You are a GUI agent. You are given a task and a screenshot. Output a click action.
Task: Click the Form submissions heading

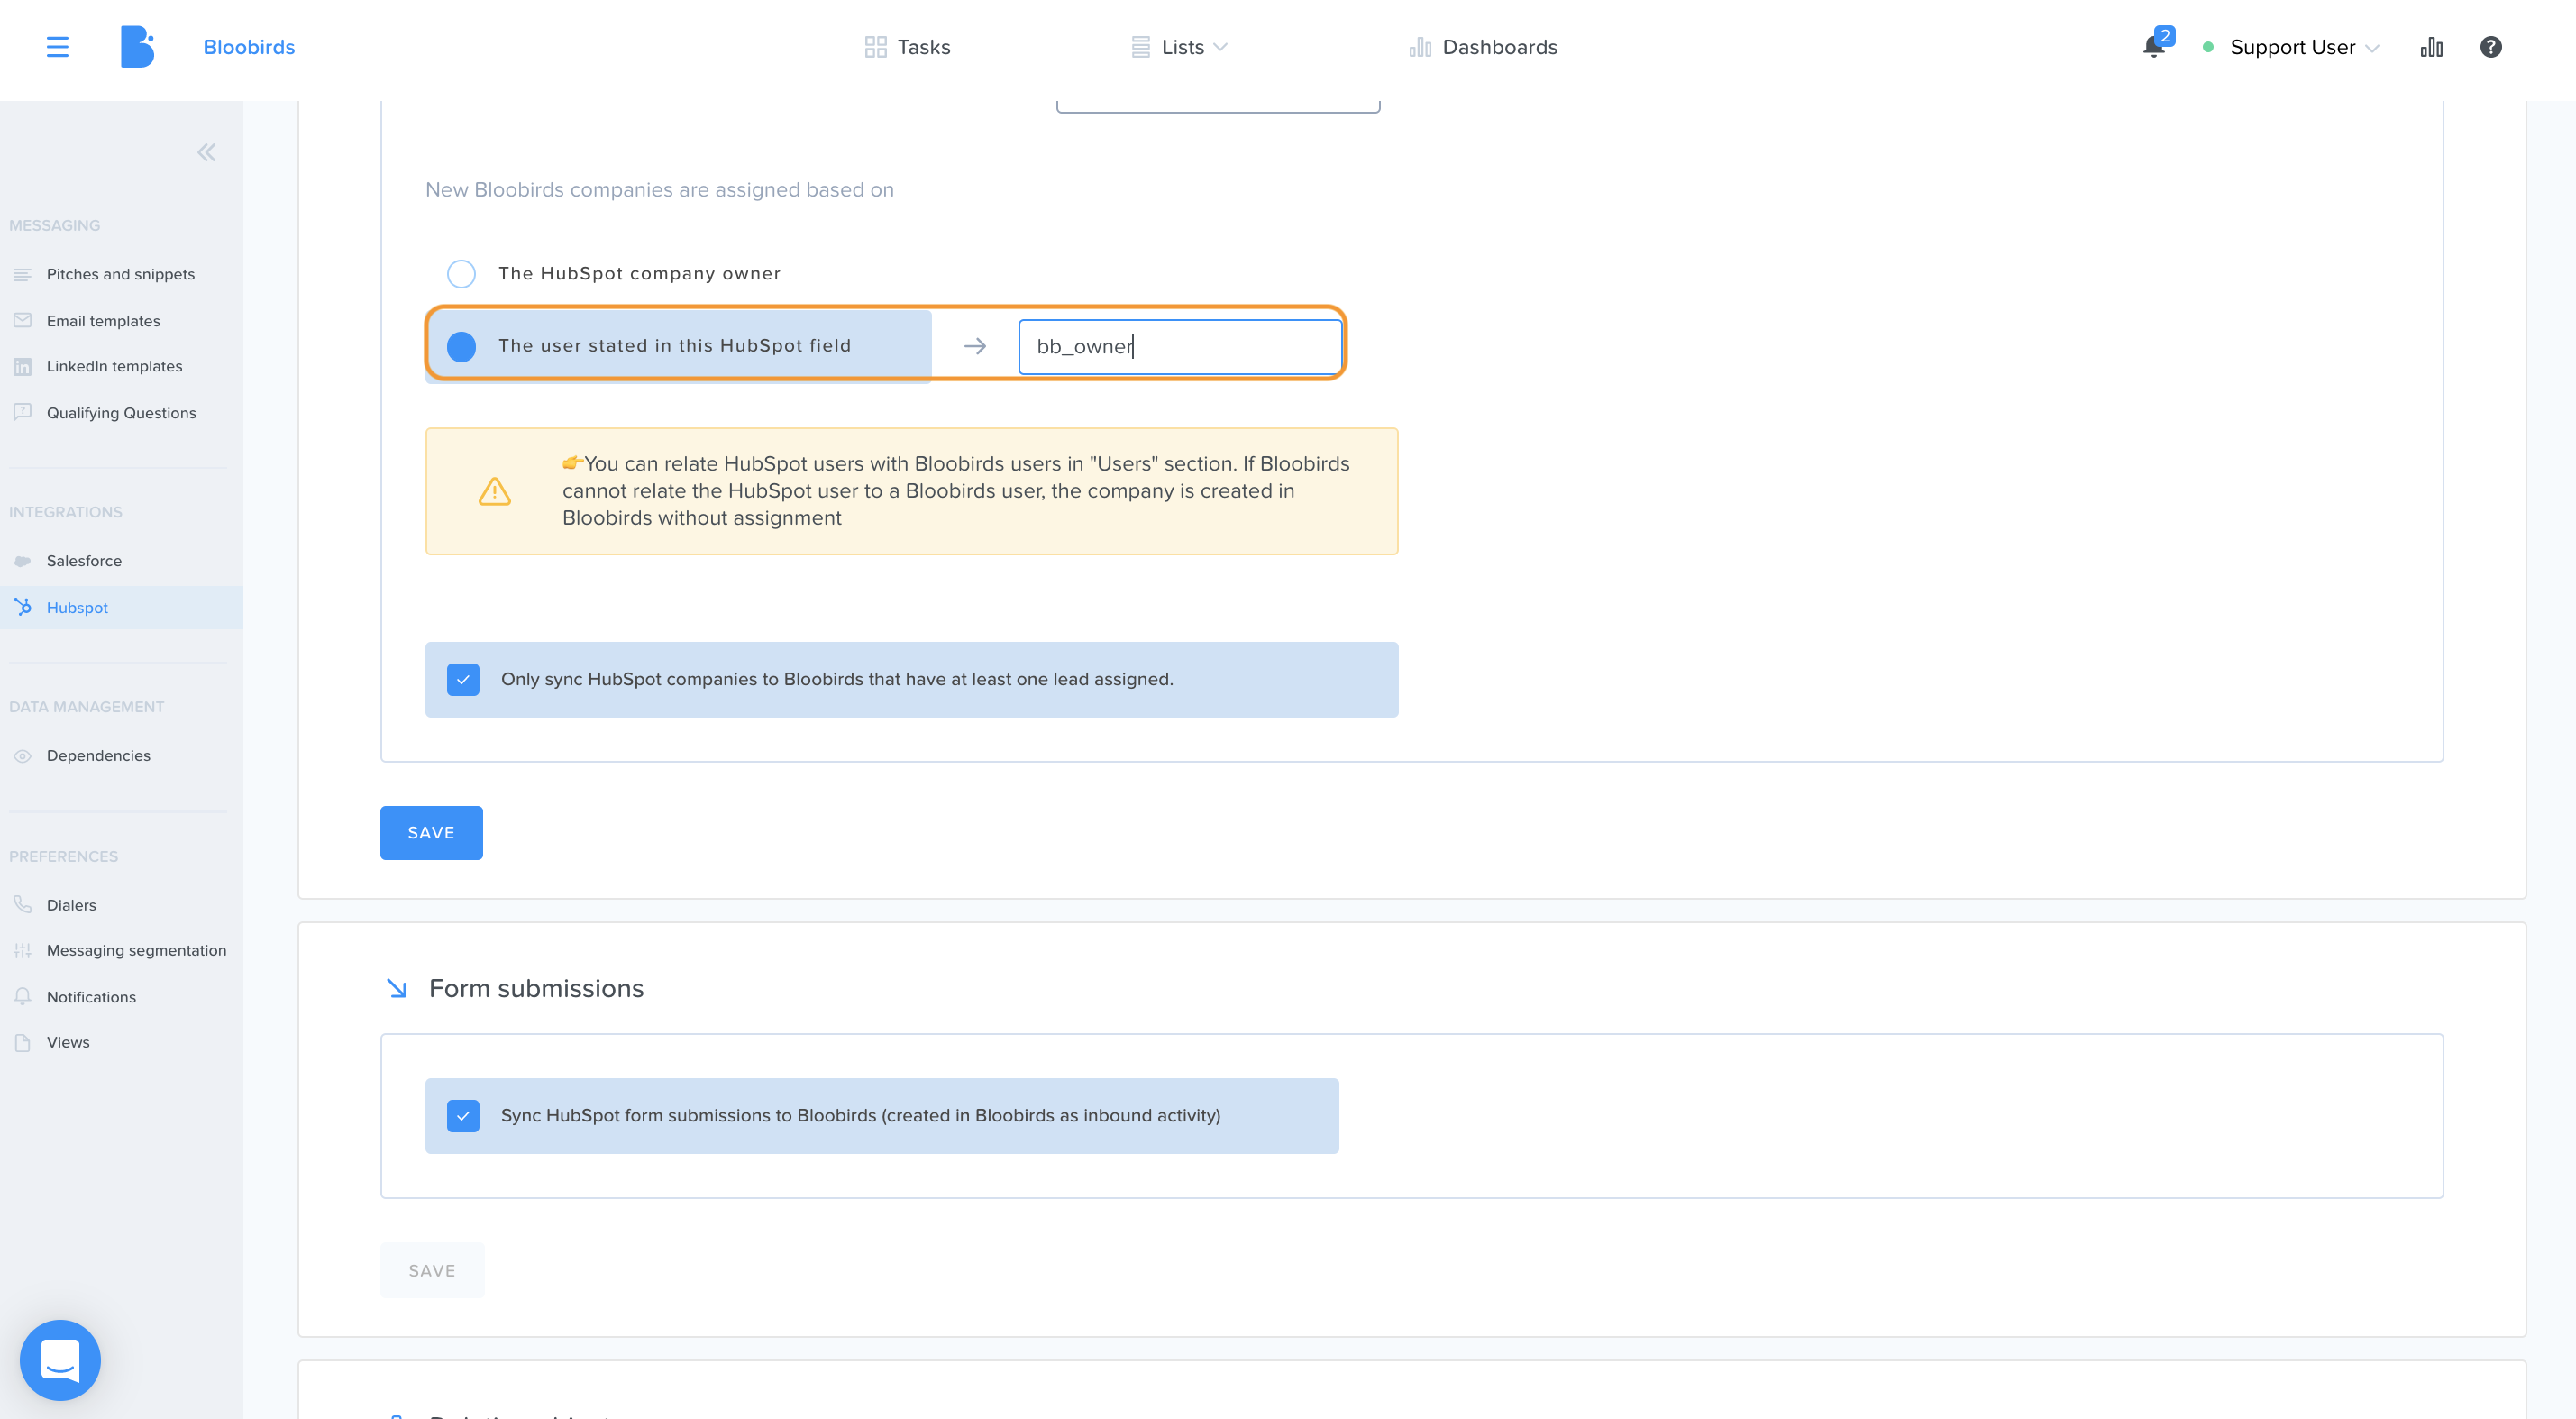point(536,988)
